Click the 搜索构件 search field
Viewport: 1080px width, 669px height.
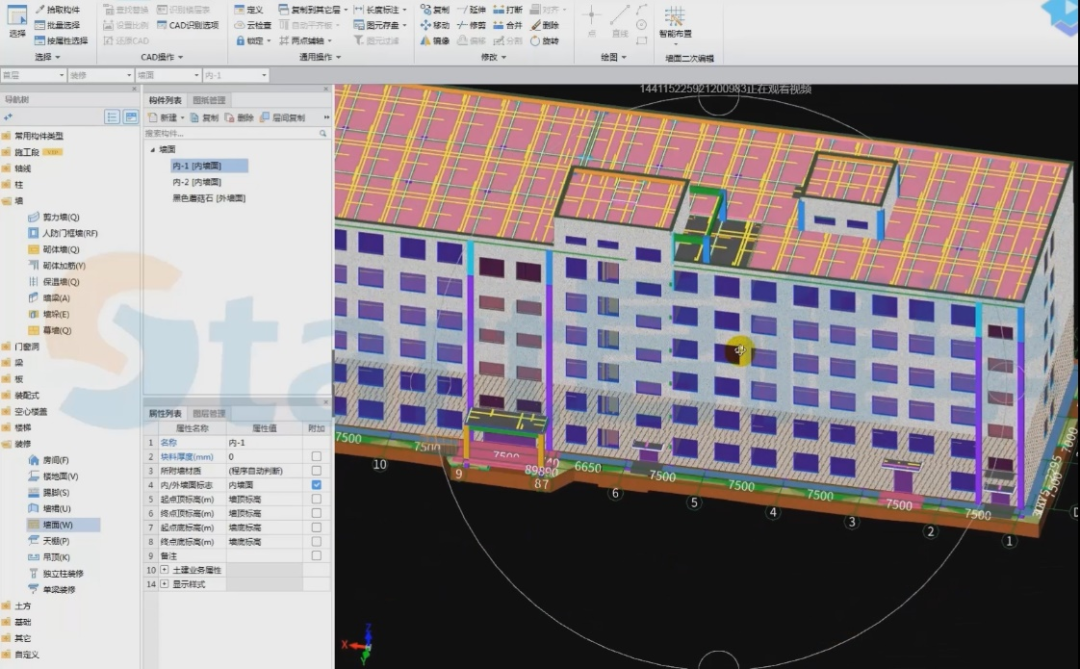tap(237, 134)
